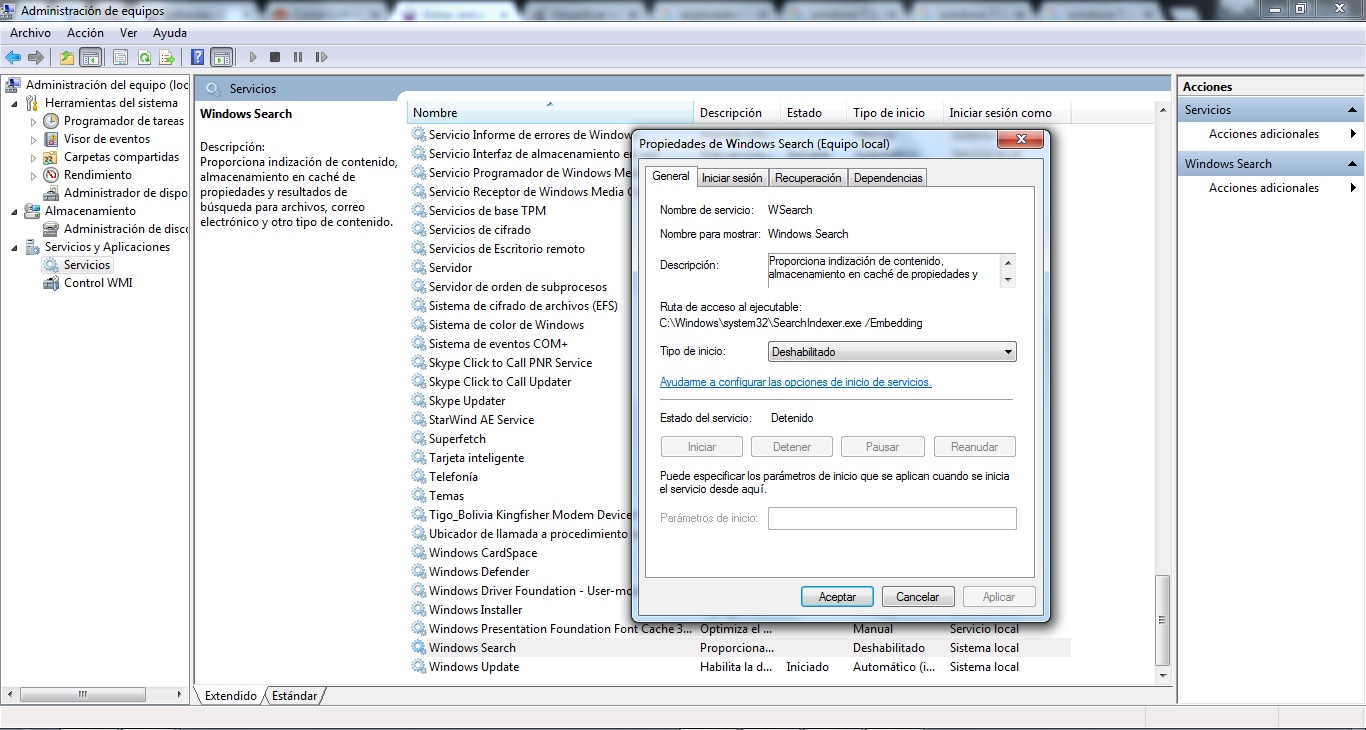
Task: Click the Up one level folder icon
Action: click(x=67, y=57)
